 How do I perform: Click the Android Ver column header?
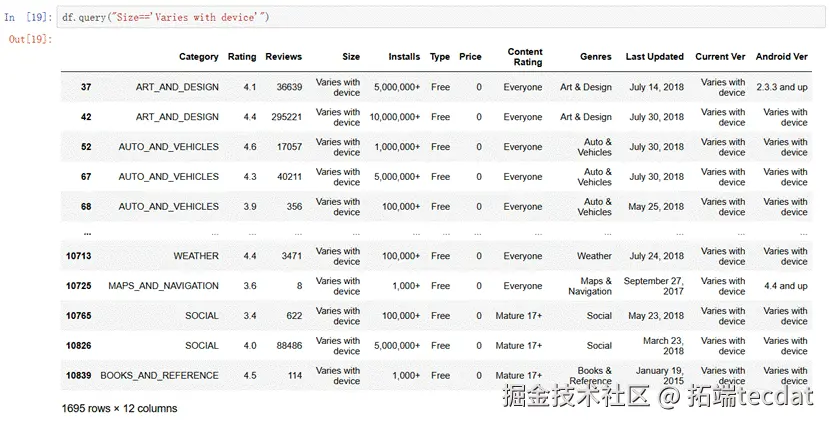pos(781,57)
